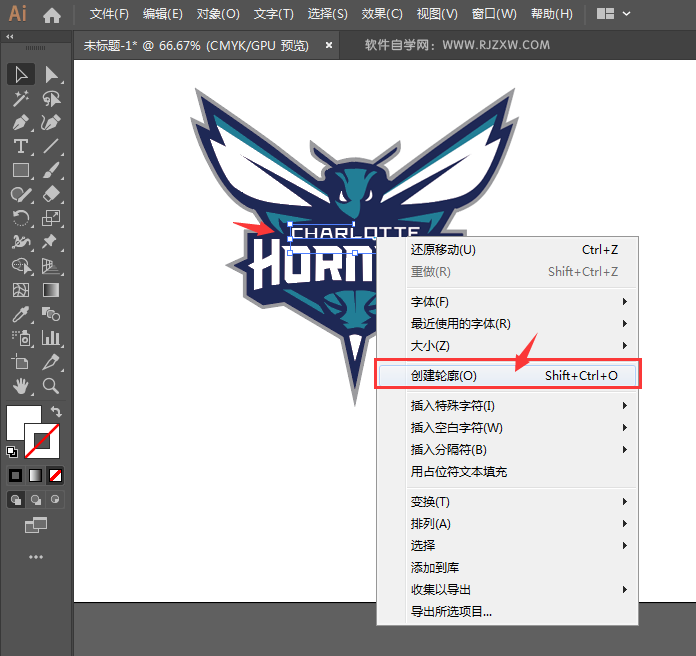Select the Perspective Grid tool
The width and height of the screenshot is (696, 656).
[x=51, y=266]
